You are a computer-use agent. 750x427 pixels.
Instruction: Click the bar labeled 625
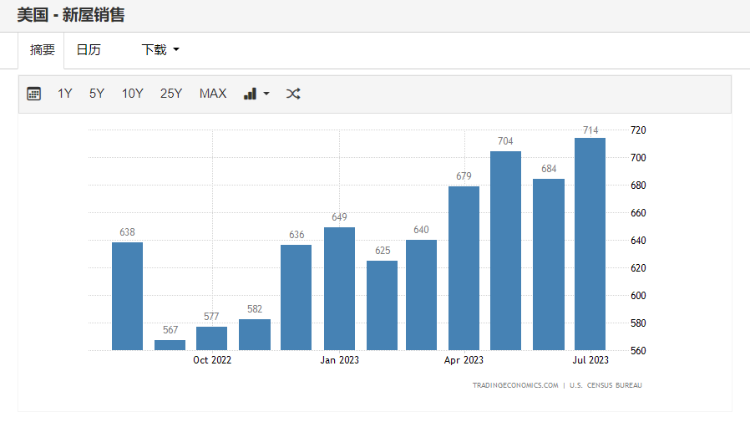382,306
